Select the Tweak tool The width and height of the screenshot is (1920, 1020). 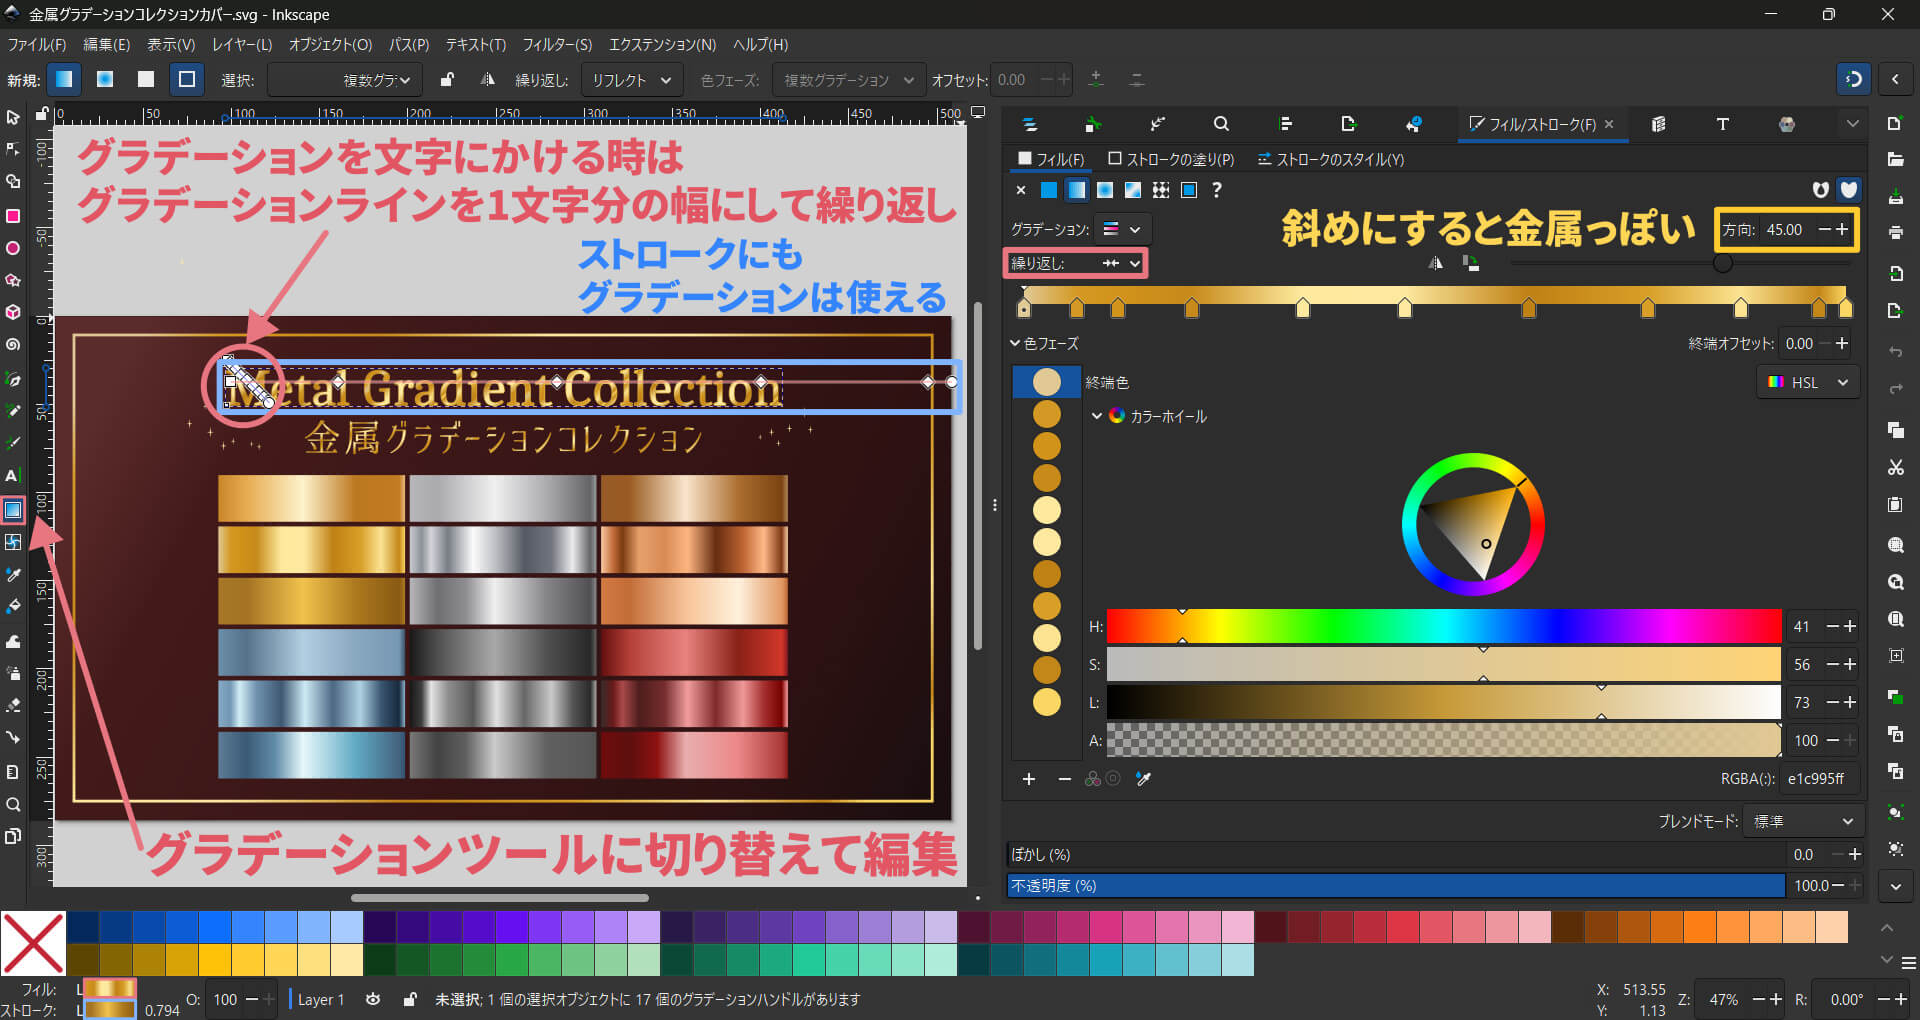point(13,640)
